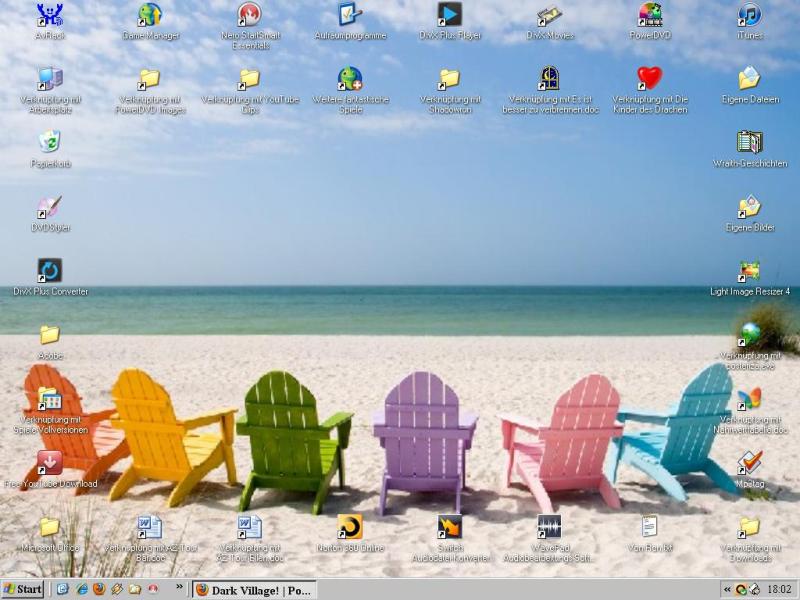Open the Switch audio converter icon
The width and height of the screenshot is (800, 600).
(x=450, y=527)
